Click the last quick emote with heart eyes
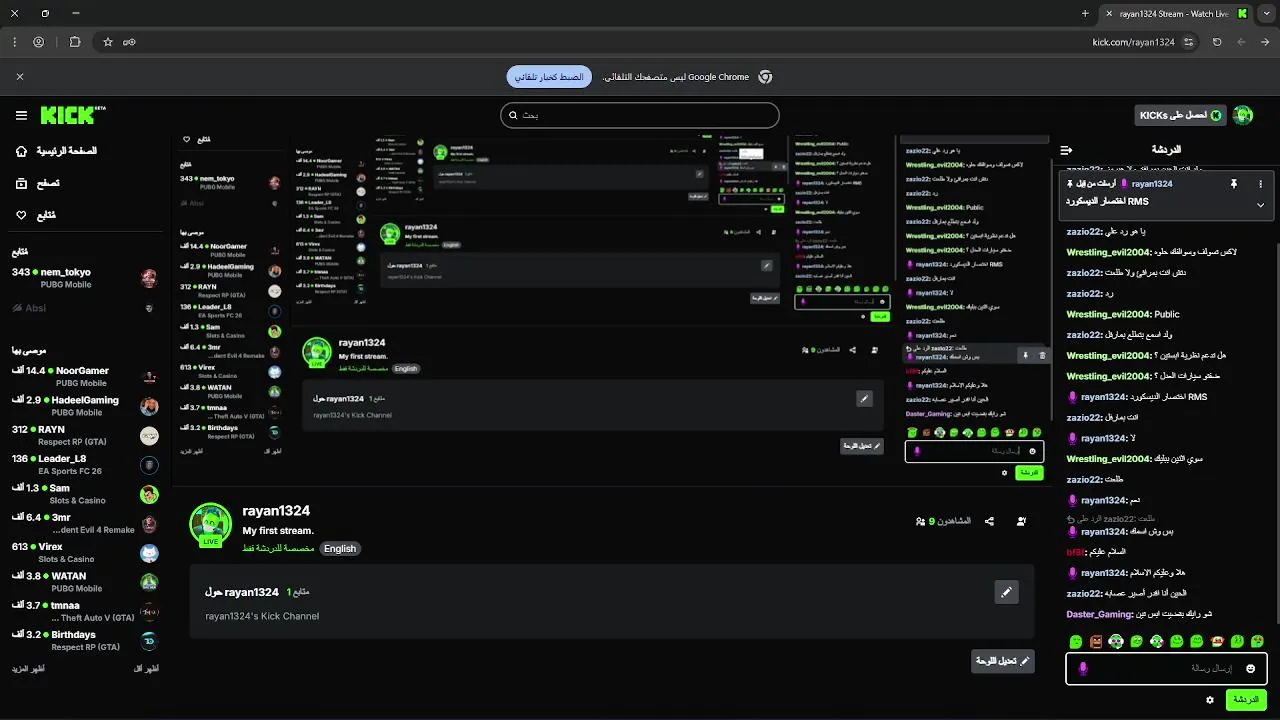This screenshot has width=1280, height=720. pos(1258,641)
